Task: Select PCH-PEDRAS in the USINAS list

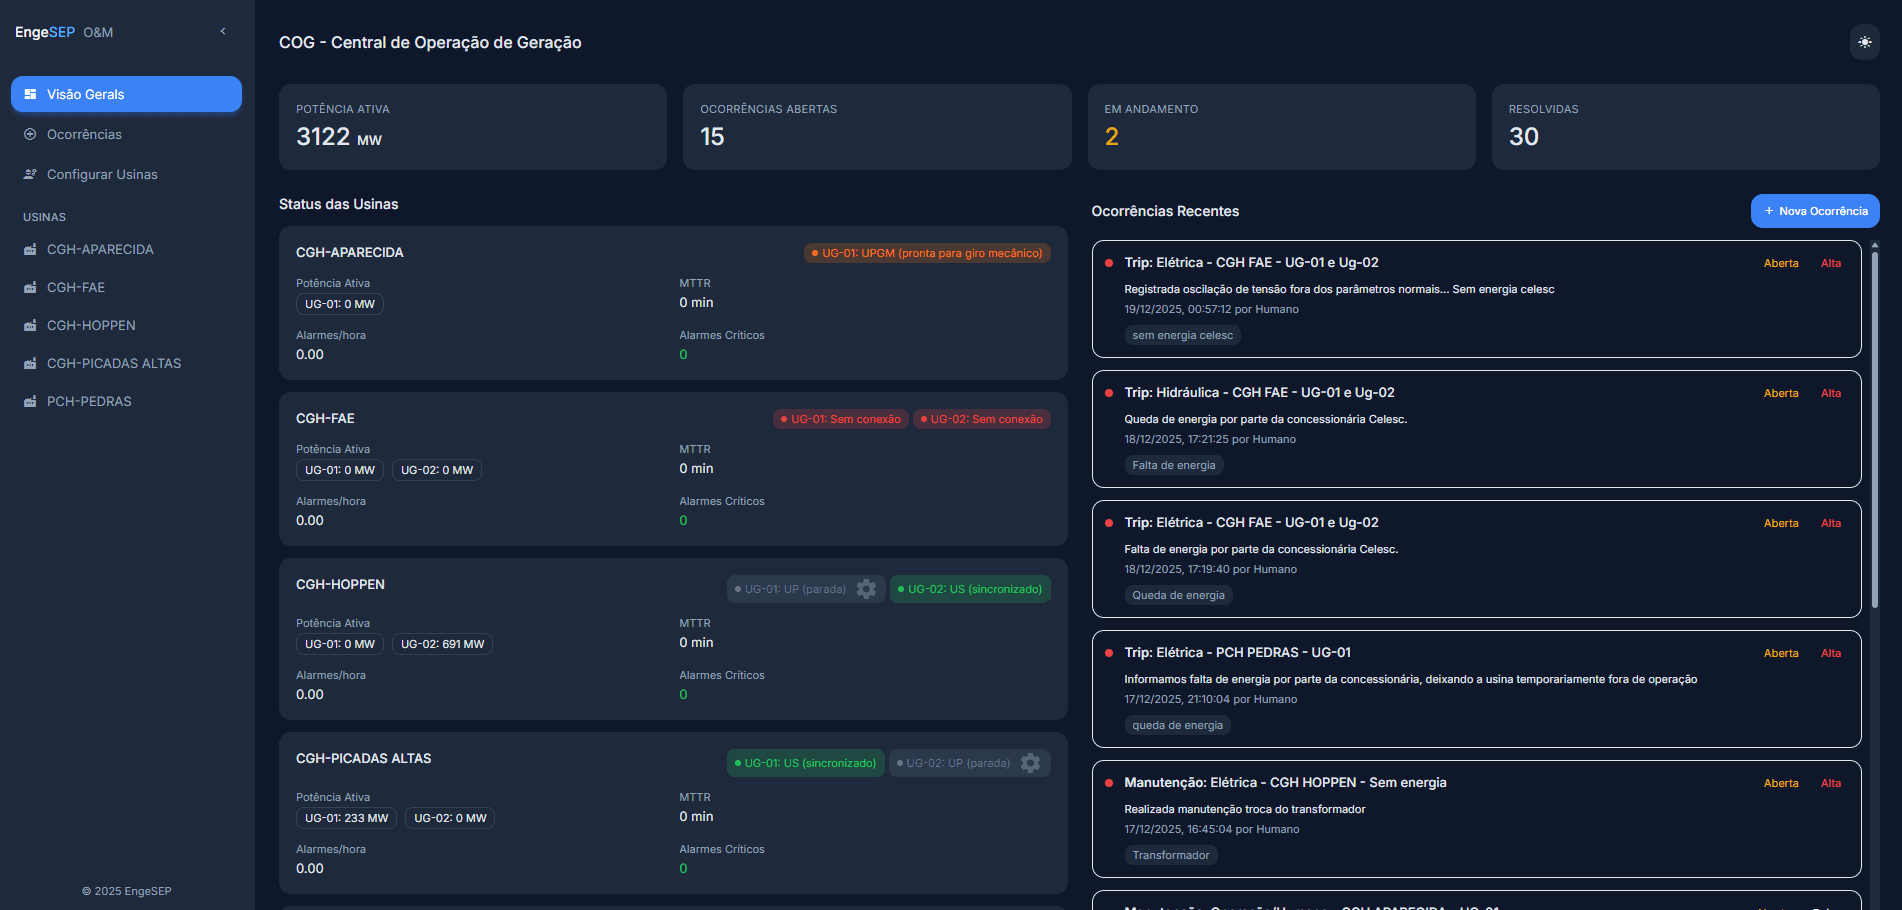Action: click(89, 400)
